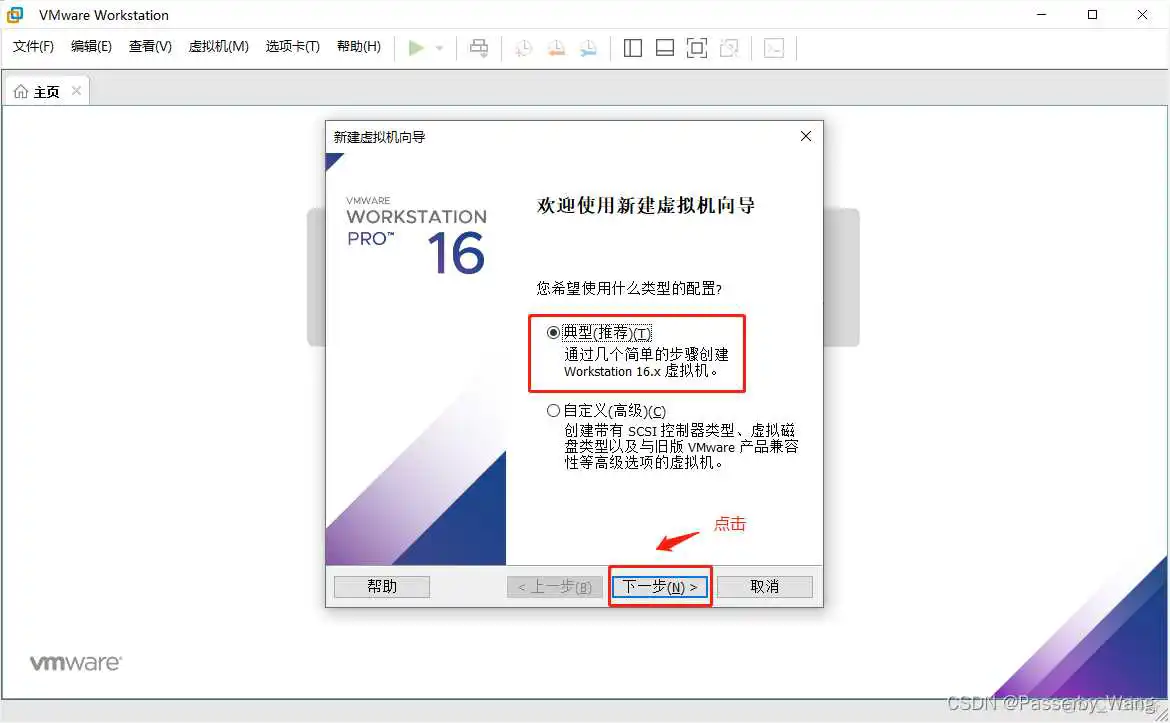Switch to the 主页 tab
This screenshot has width=1170, height=723.
pyautogui.click(x=47, y=92)
